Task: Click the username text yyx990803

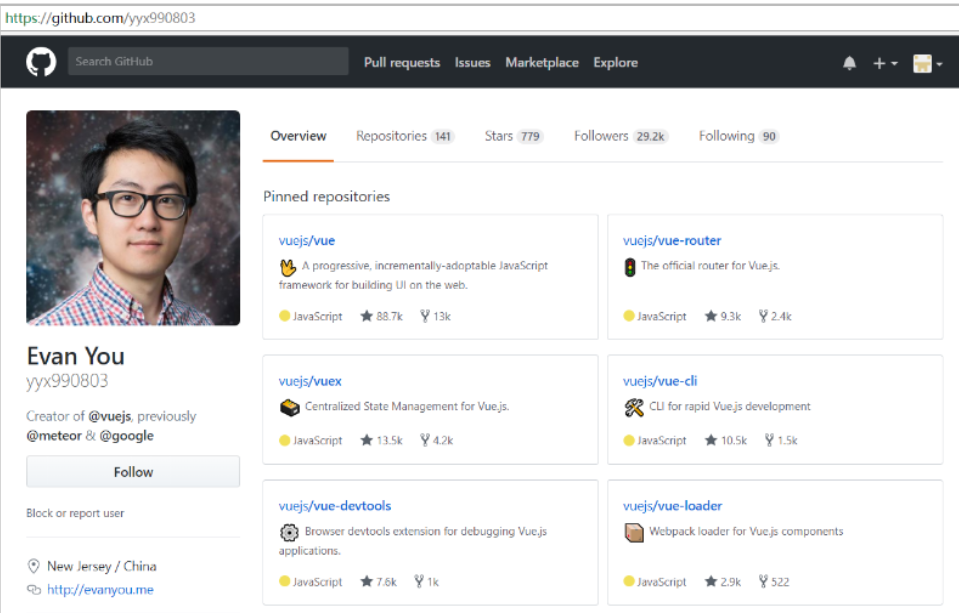Action: point(67,381)
